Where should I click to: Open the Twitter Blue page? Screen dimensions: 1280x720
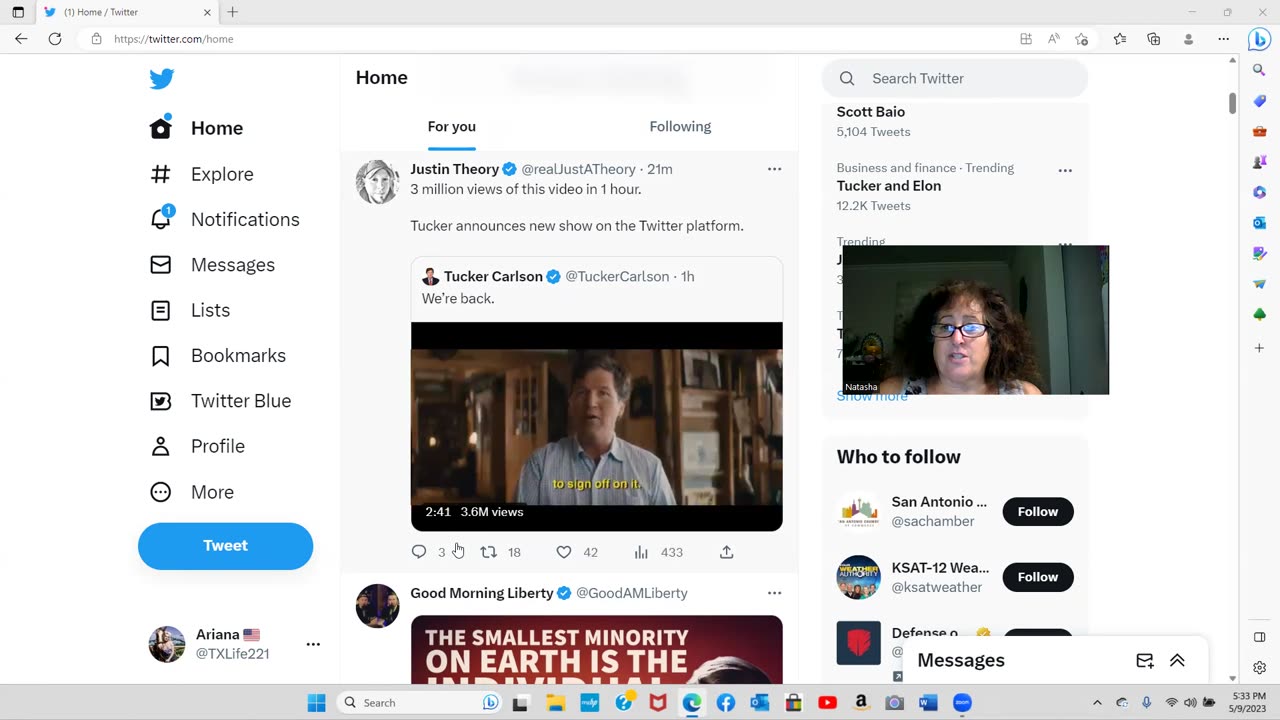221,401
